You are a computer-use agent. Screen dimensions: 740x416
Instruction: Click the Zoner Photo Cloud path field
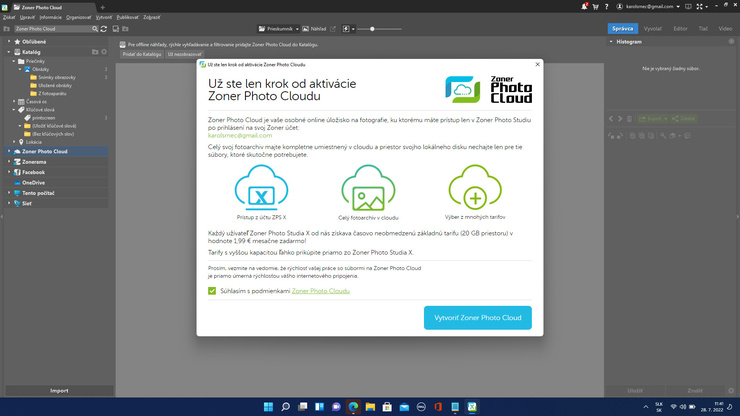(53, 29)
